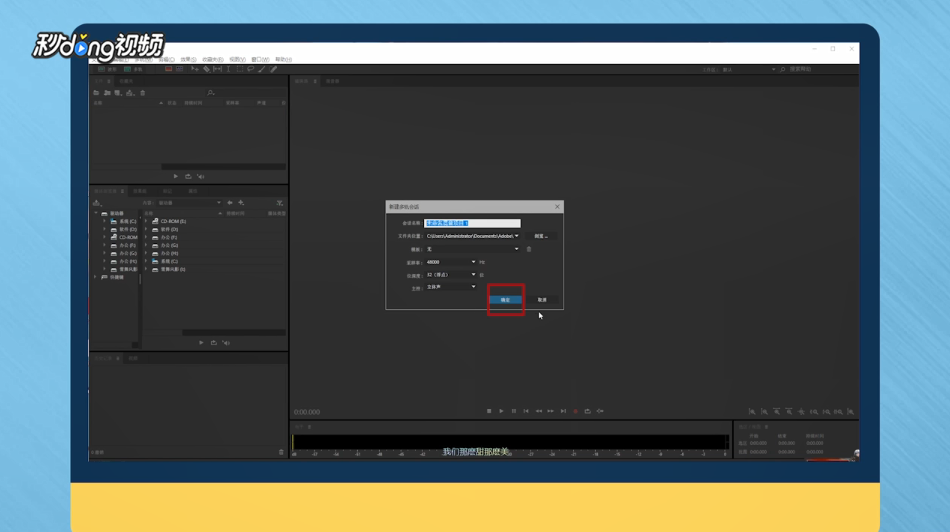Image resolution: width=950 pixels, height=532 pixels.
Task: Click Play button in Media Browser panel
Action: coord(201,343)
